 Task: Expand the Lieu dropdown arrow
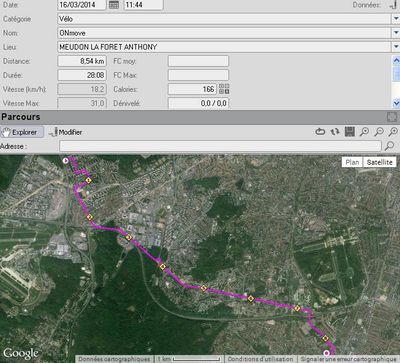(395, 47)
